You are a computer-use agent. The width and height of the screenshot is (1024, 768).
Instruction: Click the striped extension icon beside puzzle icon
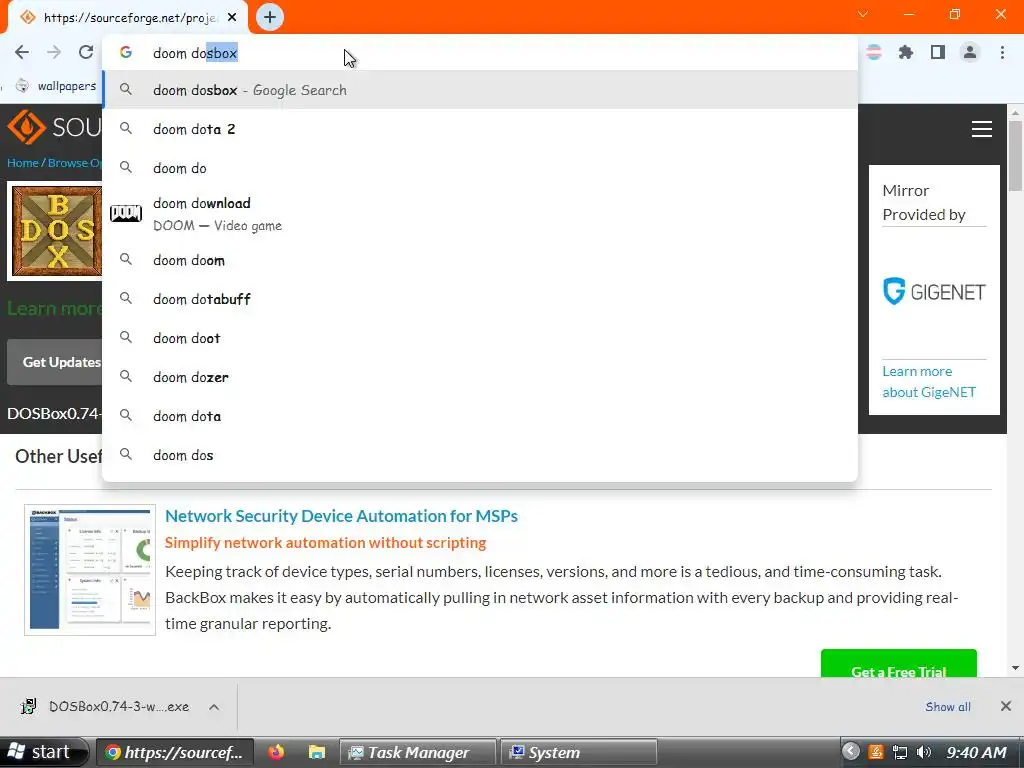pyautogui.click(x=873, y=52)
